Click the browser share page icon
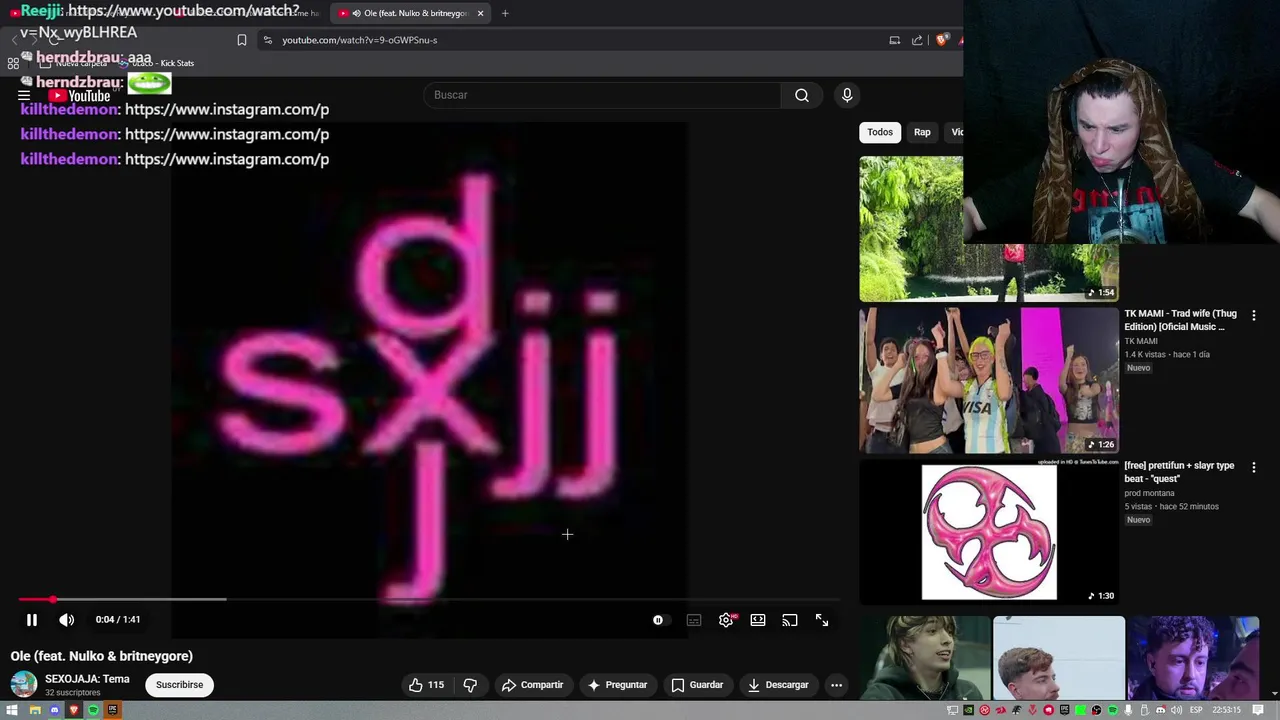 tap(917, 40)
